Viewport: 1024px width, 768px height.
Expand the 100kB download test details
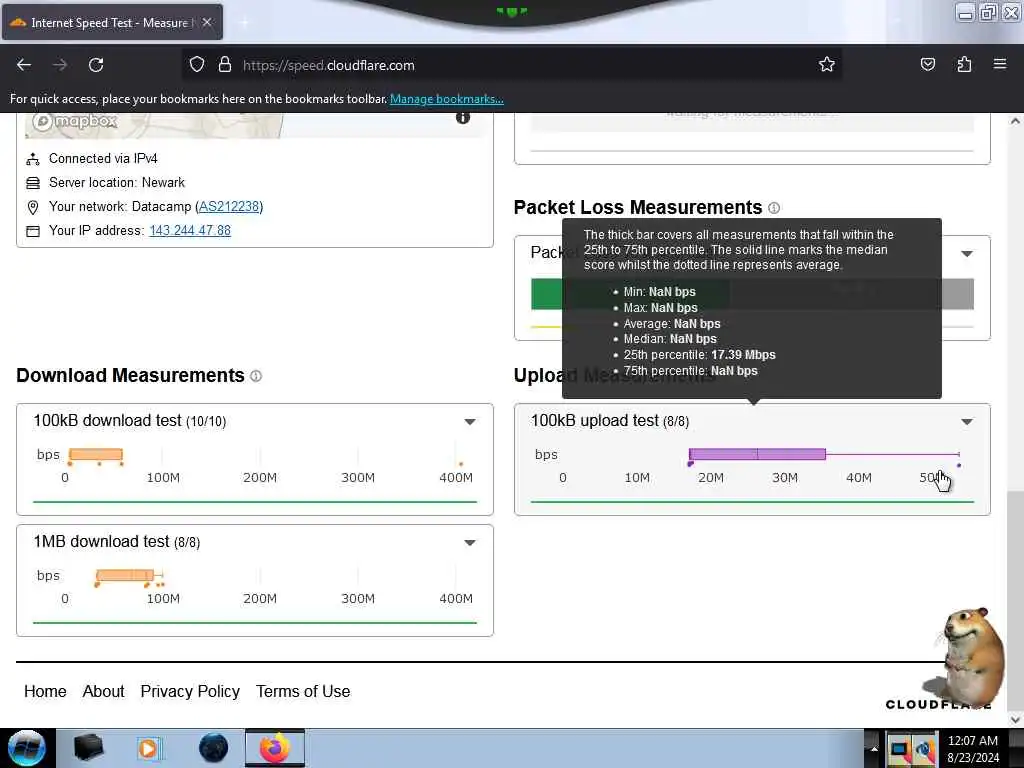[x=470, y=422]
